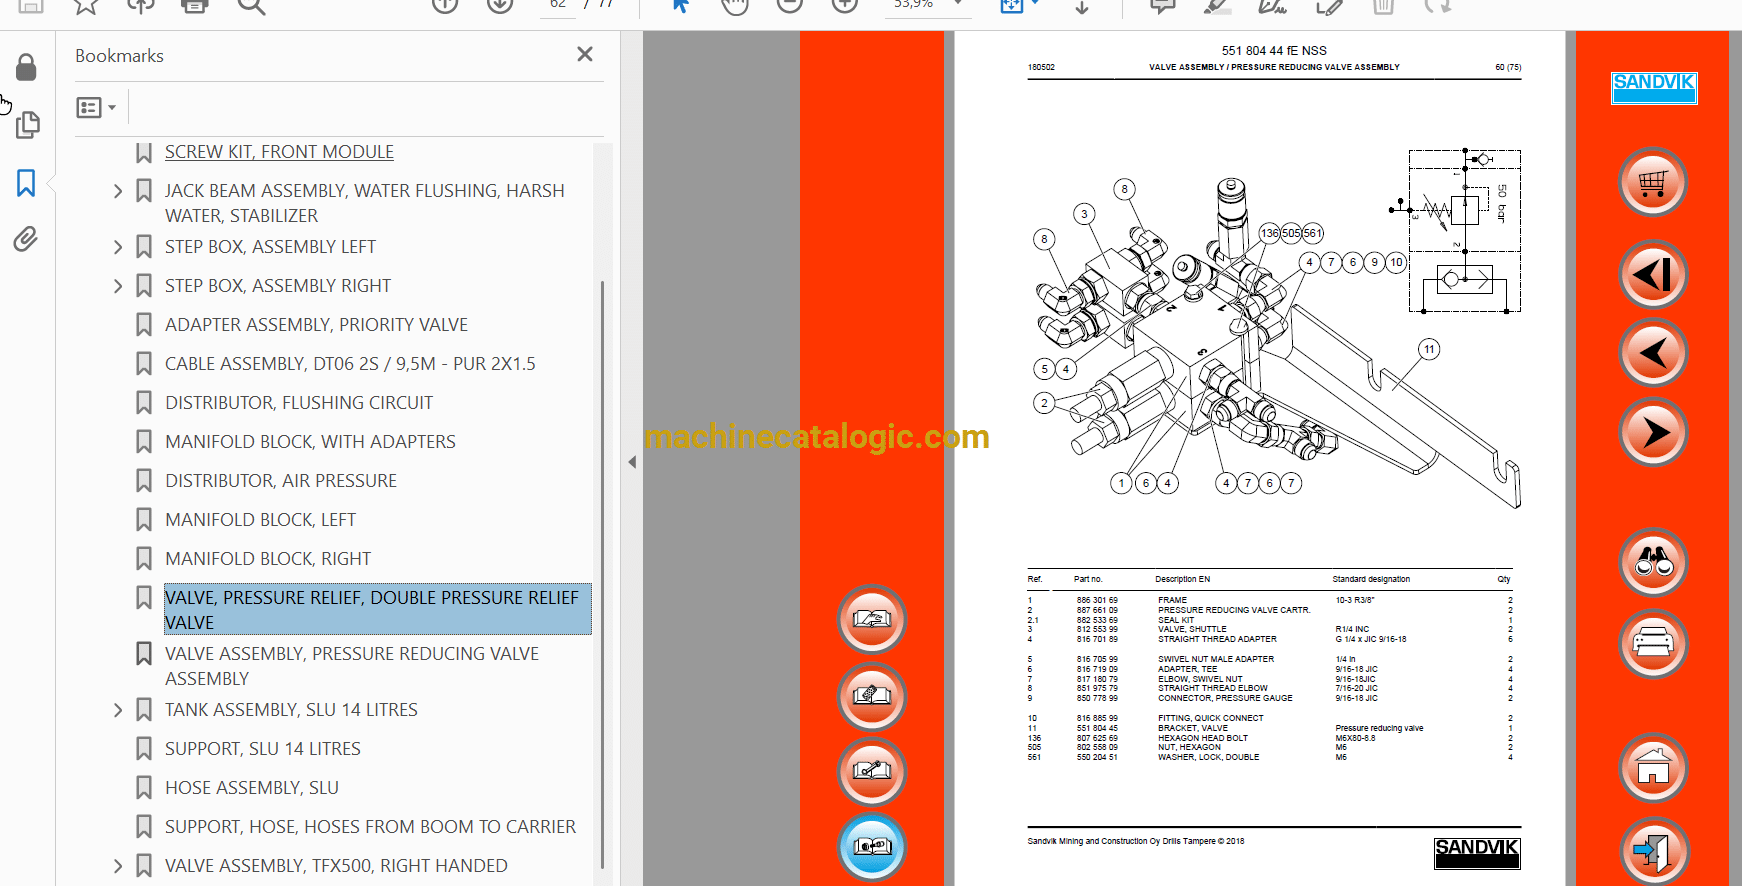Image resolution: width=1742 pixels, height=886 pixels.
Task: Click the page title '551 804 44 fE NSS'
Action: 1274,50
